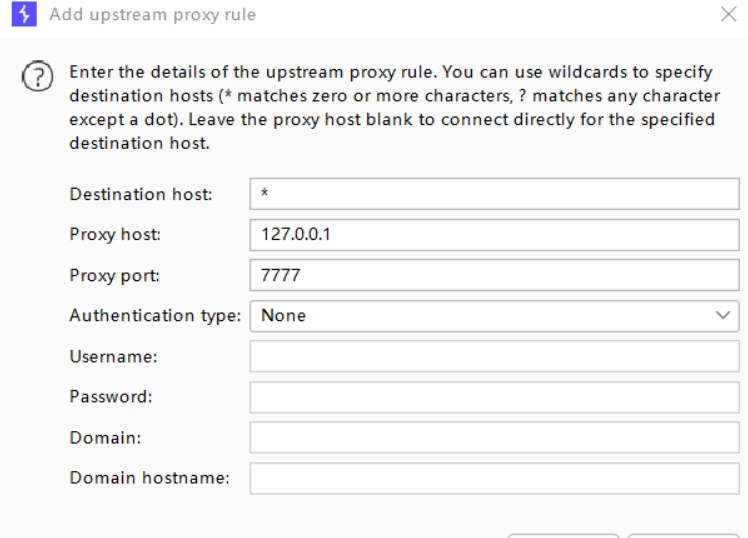Click inside the Domain input field

494,438
